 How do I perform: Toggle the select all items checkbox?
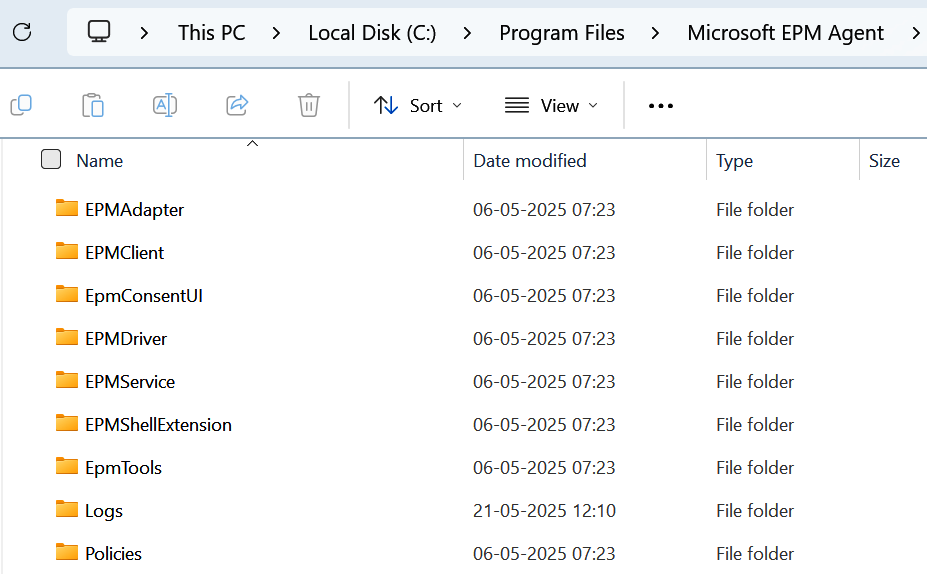(51, 159)
